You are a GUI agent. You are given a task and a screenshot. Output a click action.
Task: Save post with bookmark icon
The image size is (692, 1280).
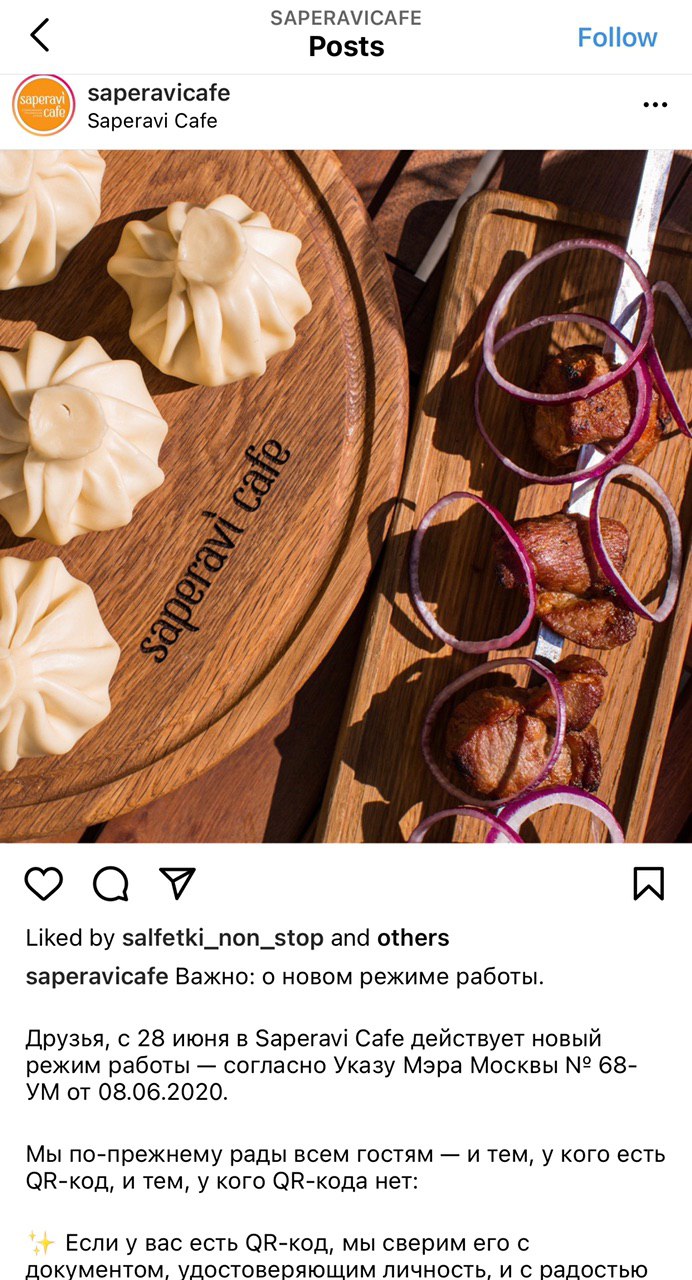pos(648,883)
